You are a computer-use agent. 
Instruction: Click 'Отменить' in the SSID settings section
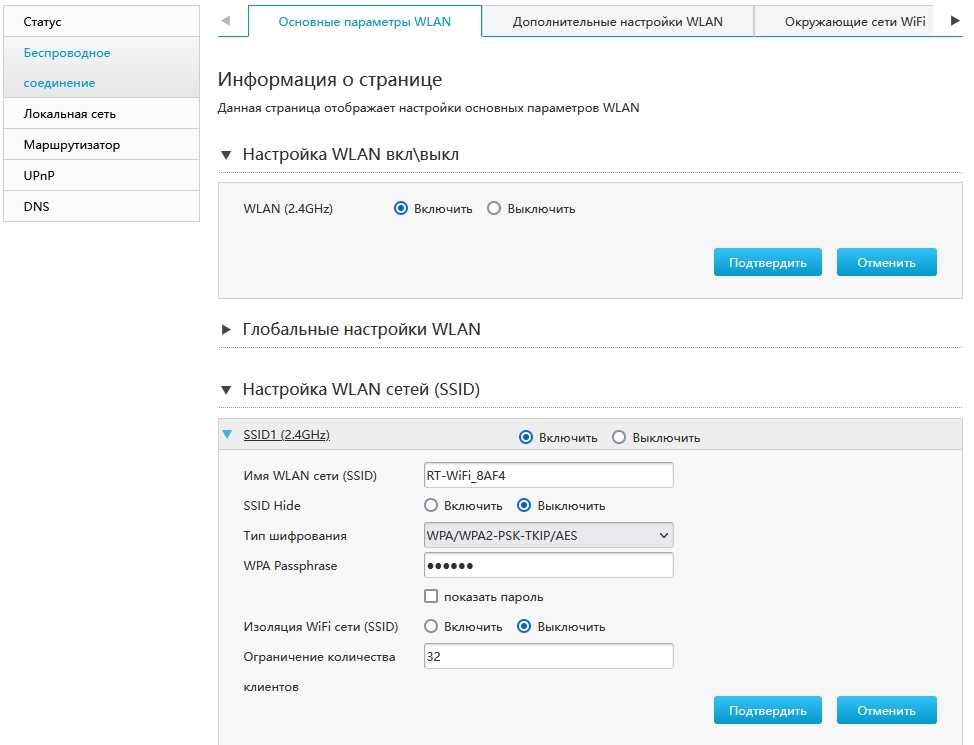[886, 711]
